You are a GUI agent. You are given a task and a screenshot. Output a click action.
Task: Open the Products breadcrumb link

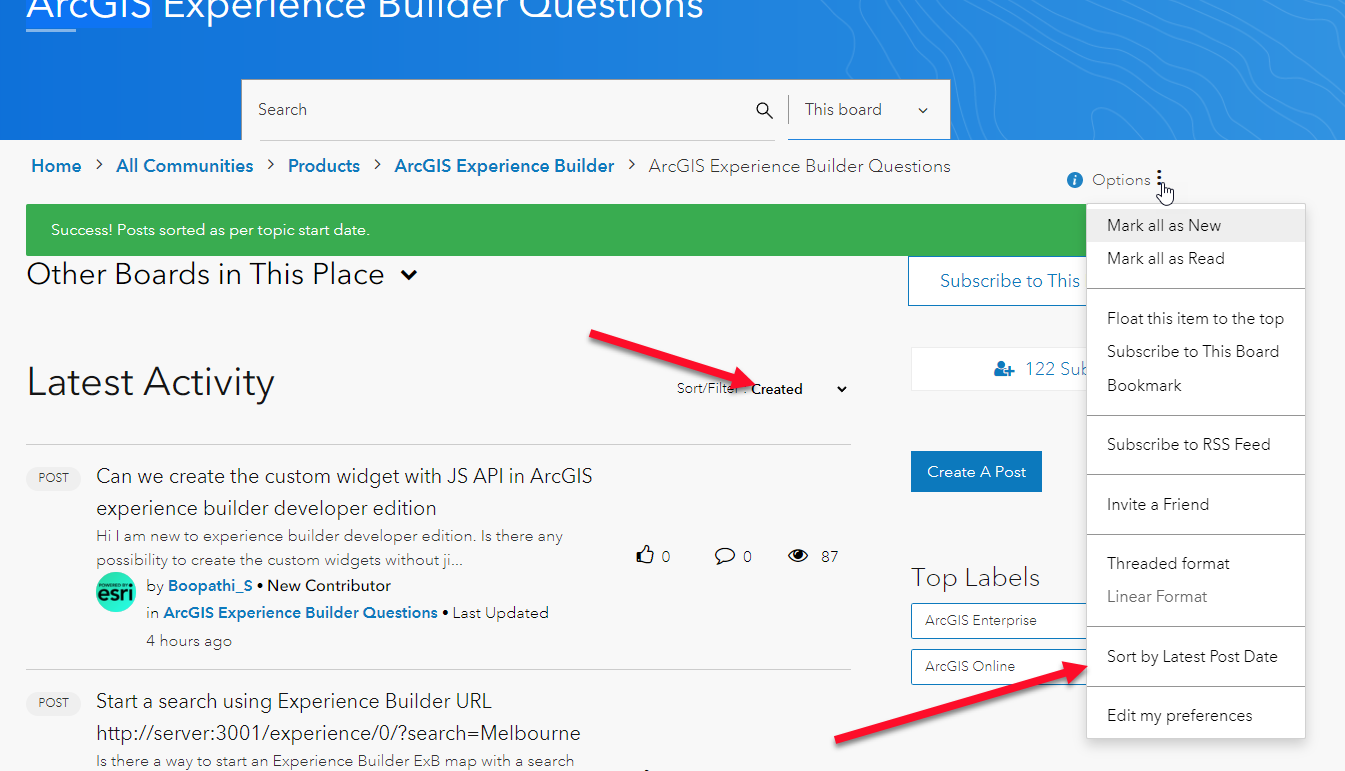(x=323, y=165)
